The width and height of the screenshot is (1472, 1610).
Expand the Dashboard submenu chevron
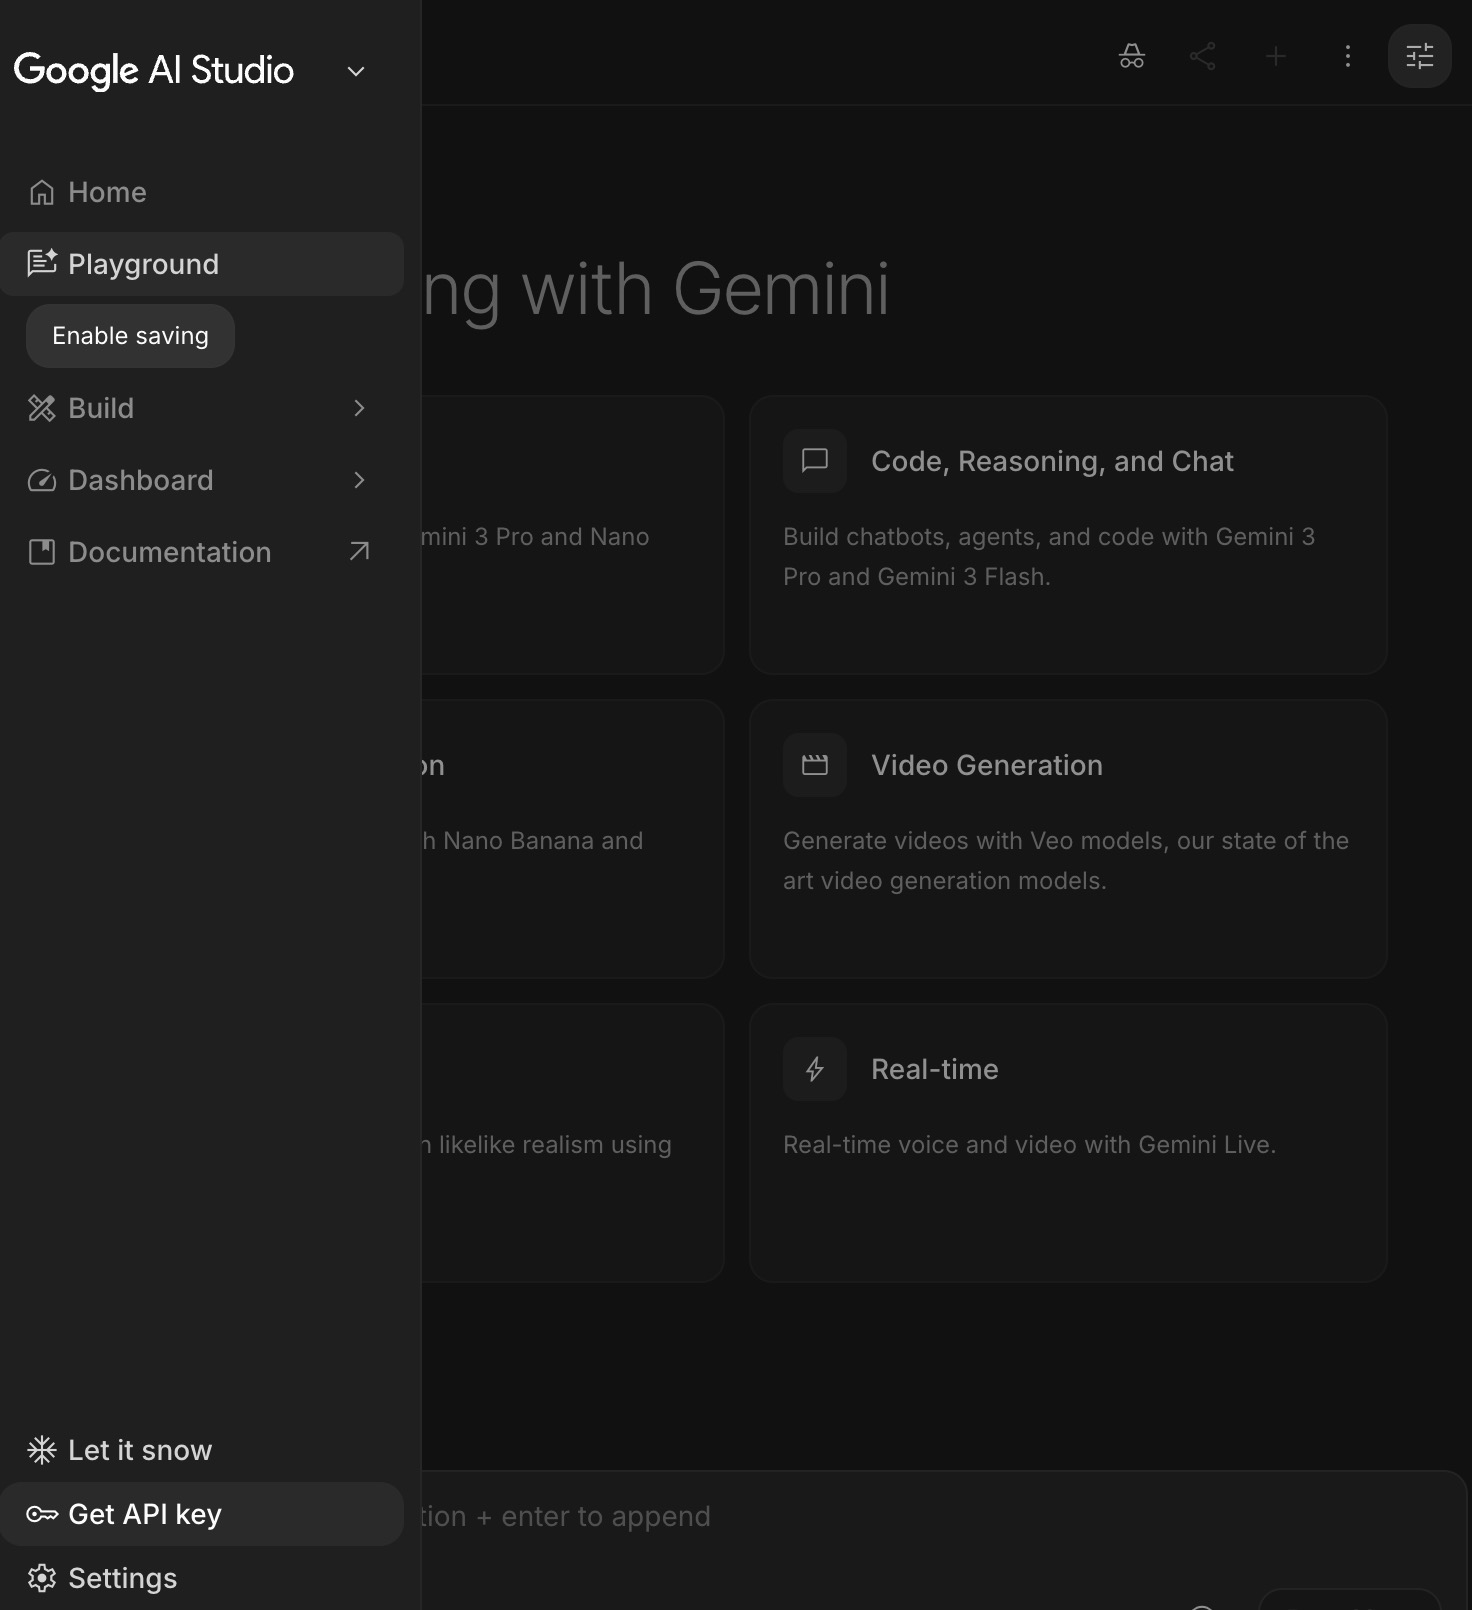(x=359, y=480)
